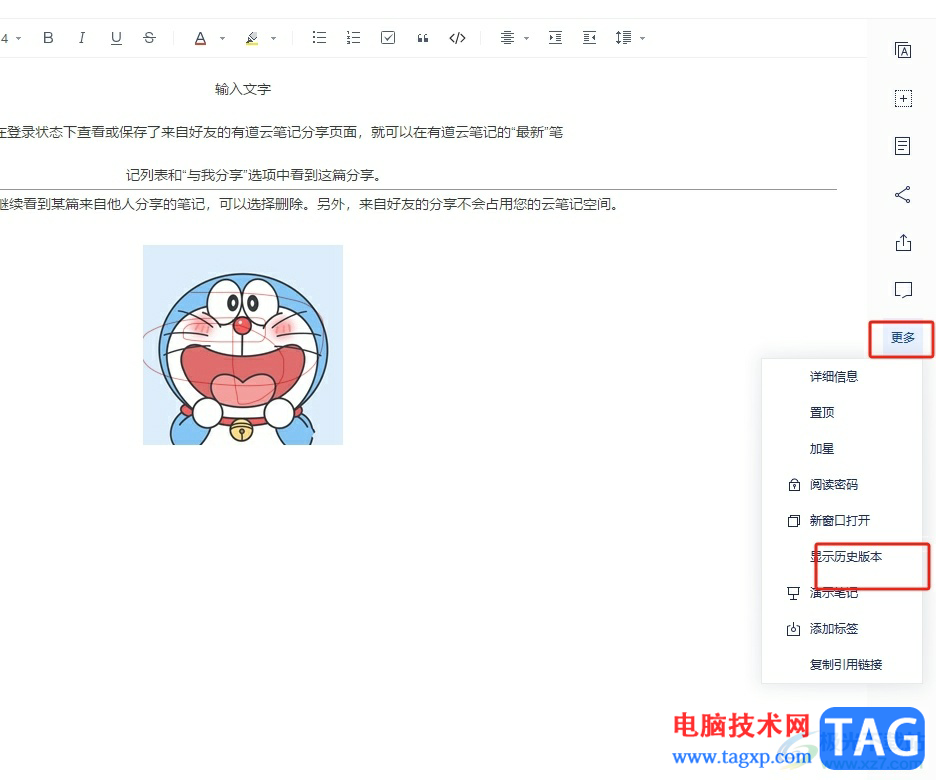The height and width of the screenshot is (780, 936).
Task: Click the Doraemon image in the note
Action: (x=243, y=345)
